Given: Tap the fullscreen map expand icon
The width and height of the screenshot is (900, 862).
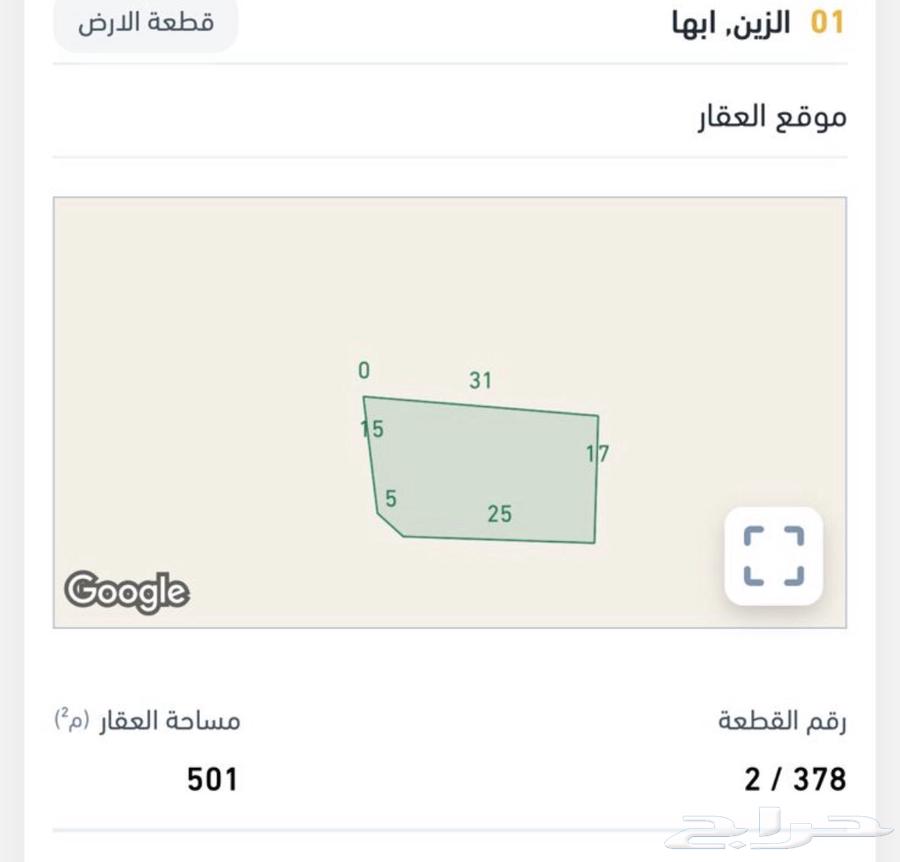Looking at the screenshot, I should click(774, 556).
